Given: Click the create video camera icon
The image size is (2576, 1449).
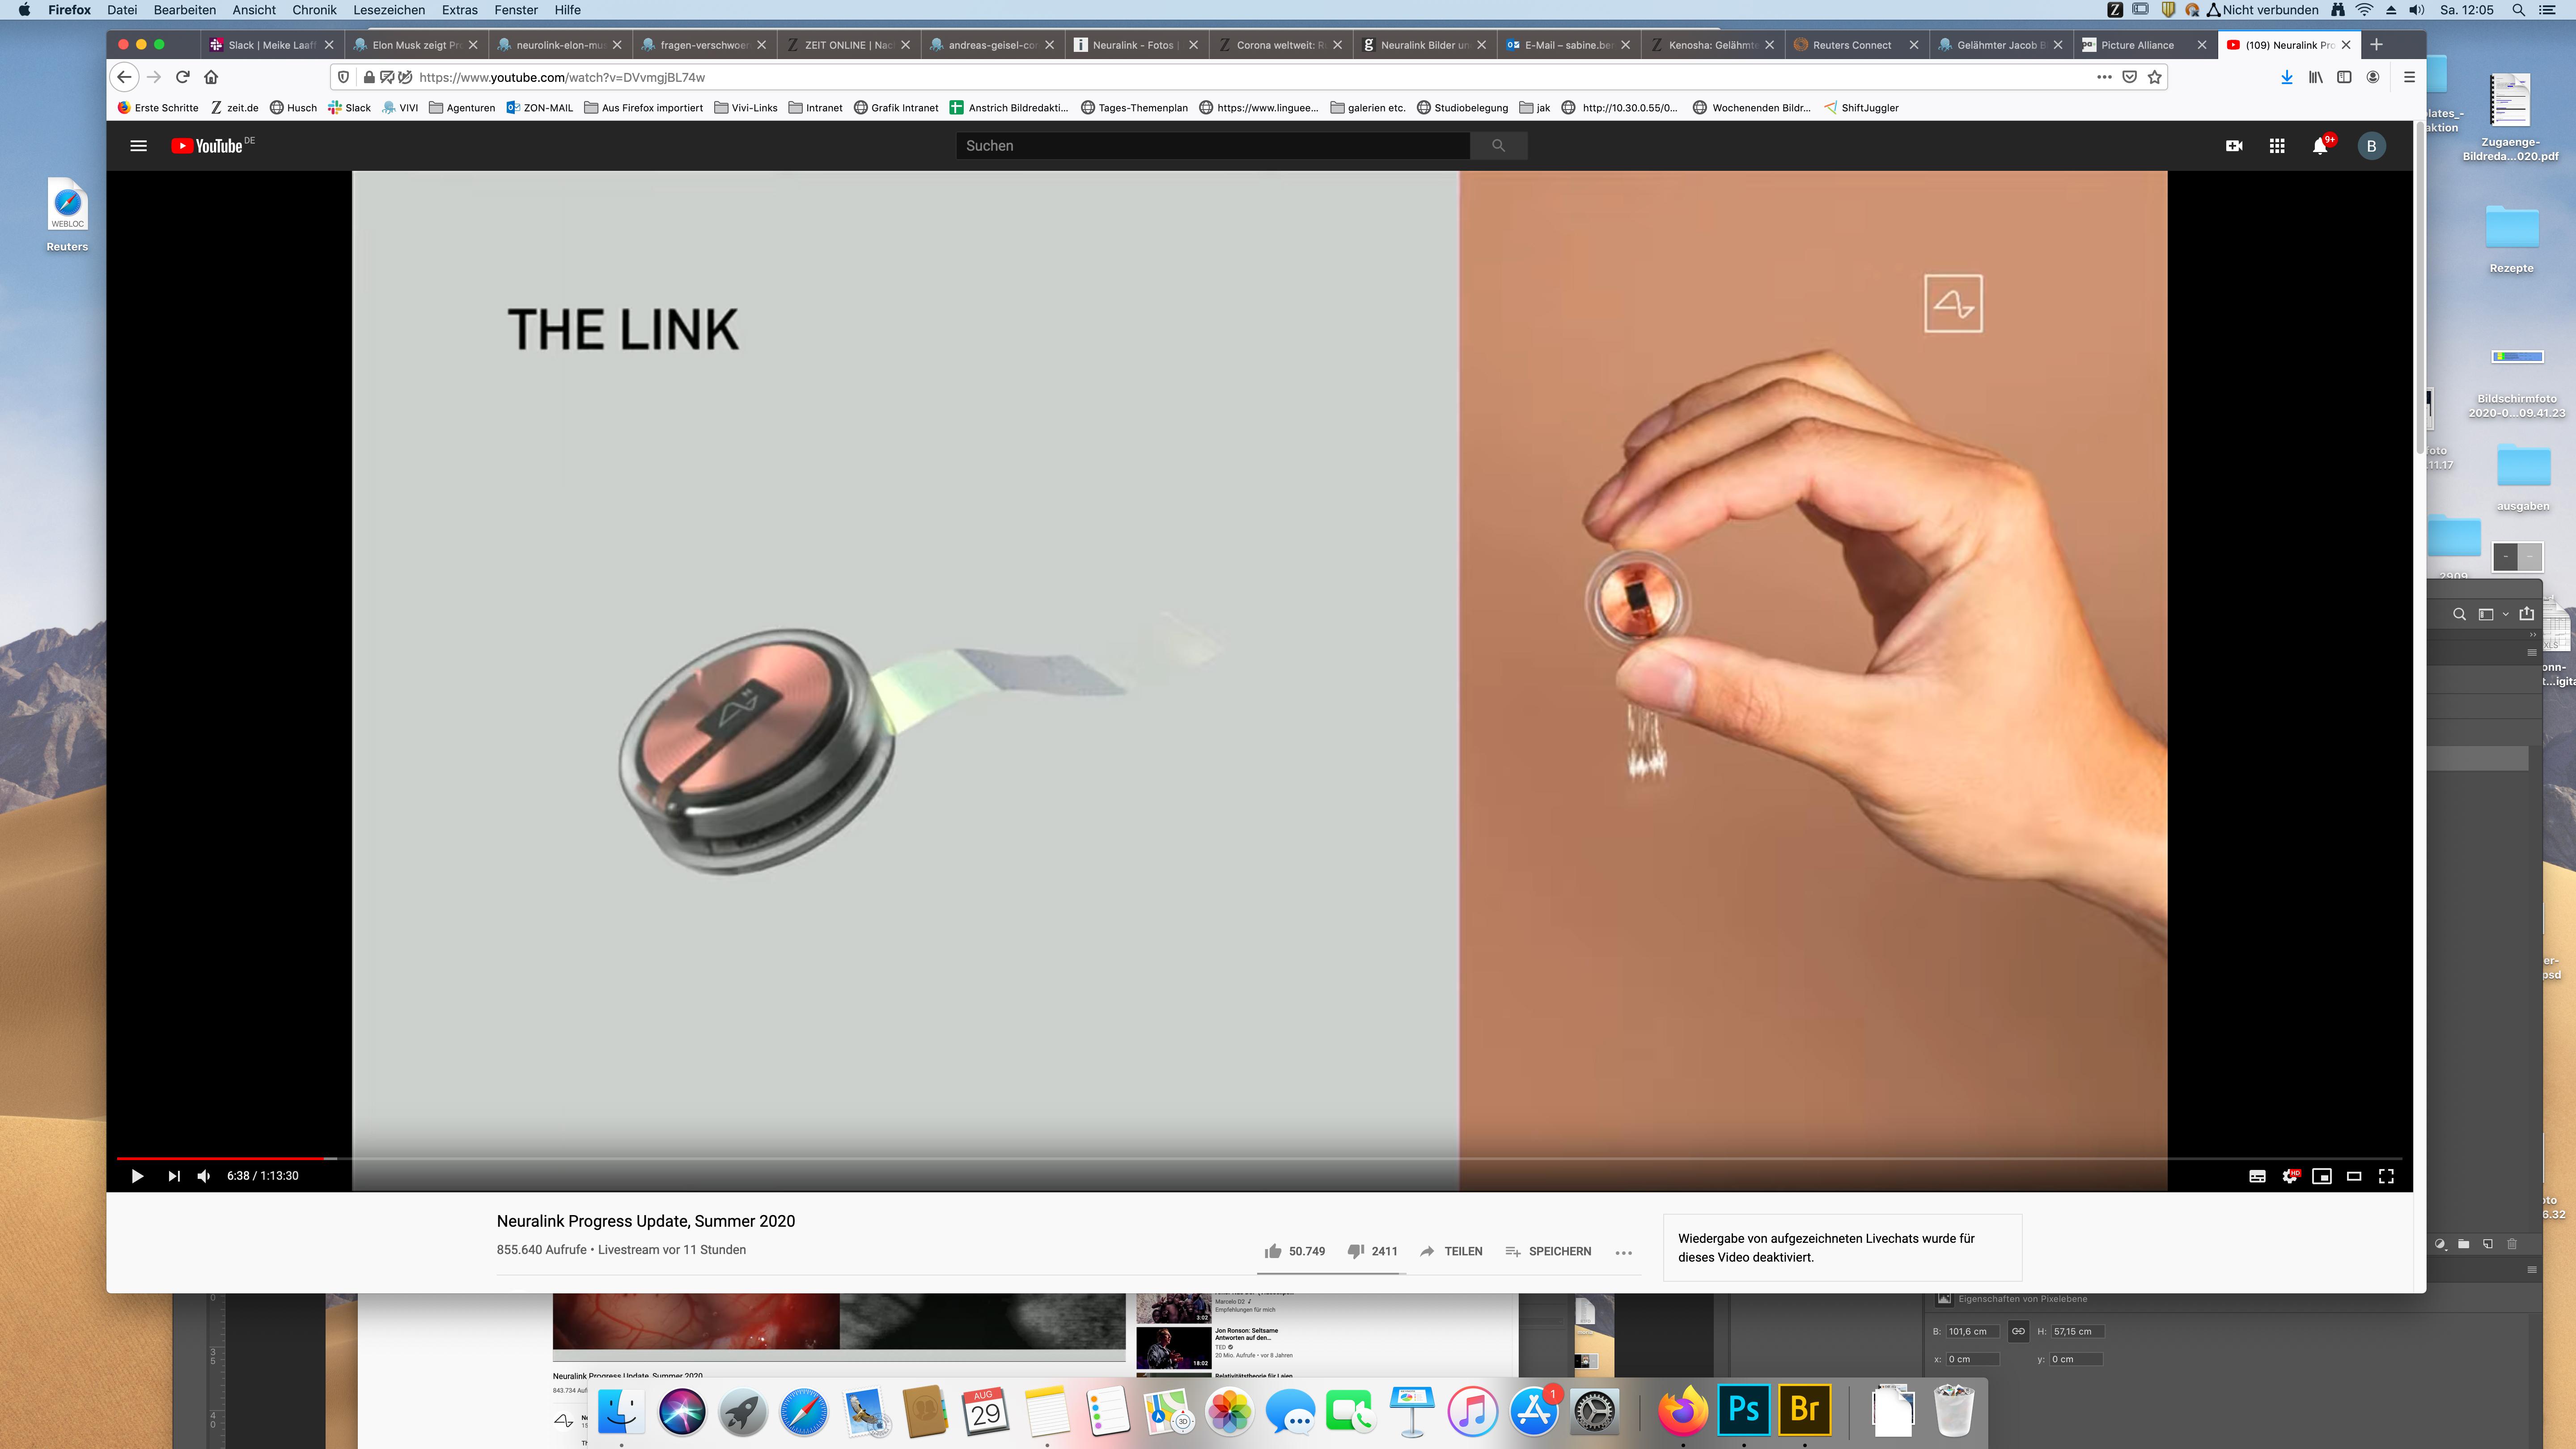Looking at the screenshot, I should 2234,146.
